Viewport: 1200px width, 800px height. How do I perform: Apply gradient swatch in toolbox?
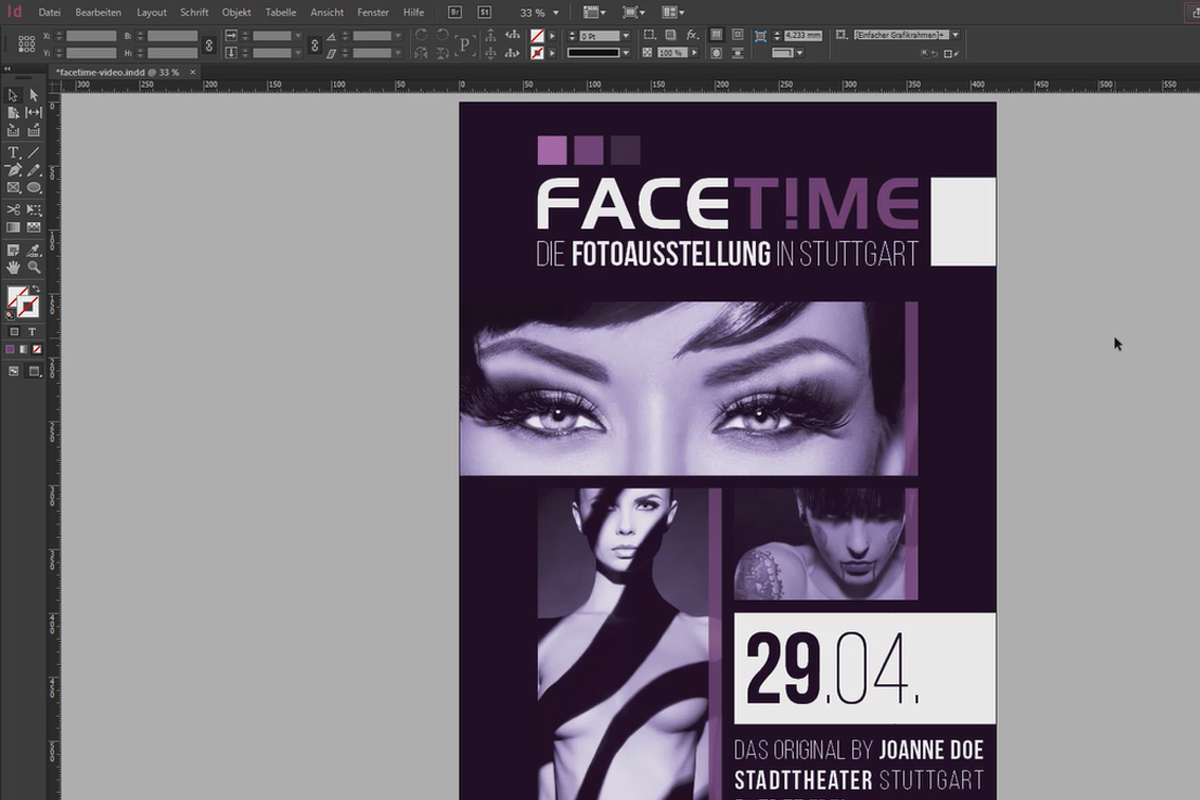pyautogui.click(x=24, y=350)
